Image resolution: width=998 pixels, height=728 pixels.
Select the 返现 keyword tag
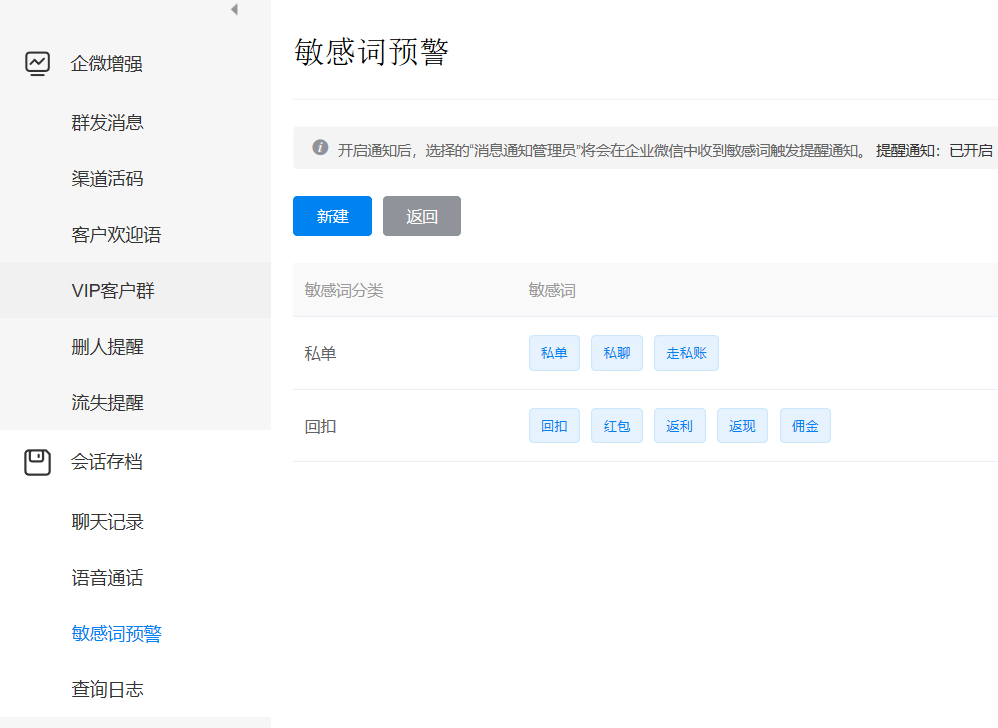coord(742,426)
